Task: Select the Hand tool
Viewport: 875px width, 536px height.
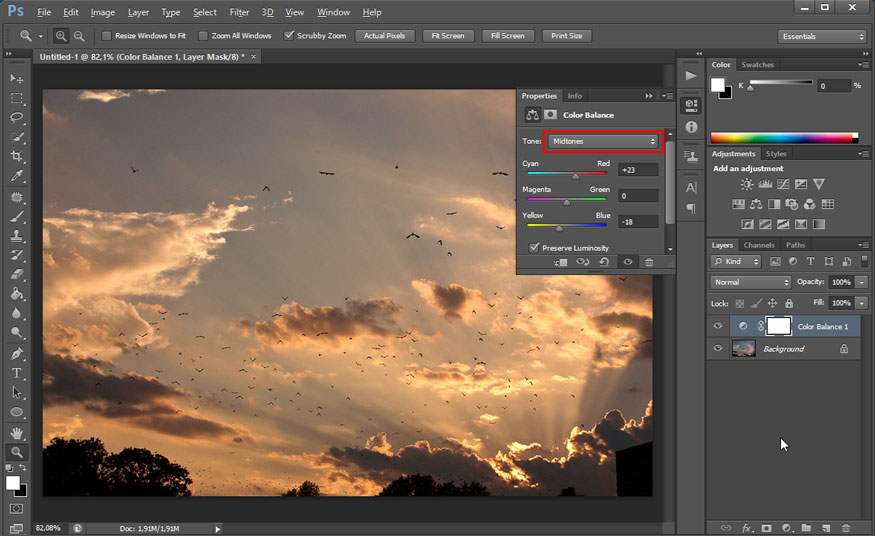Action: coord(17,433)
